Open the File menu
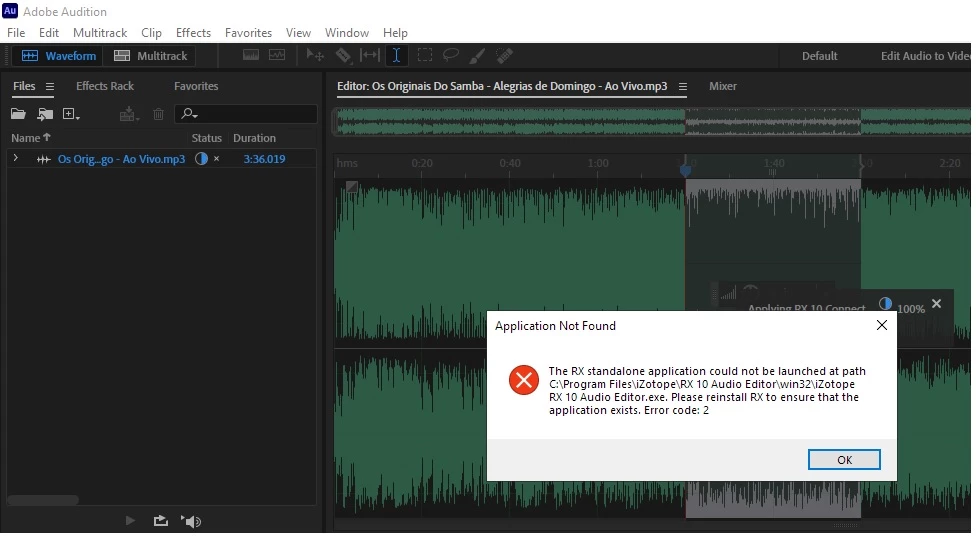979x545 pixels. point(16,32)
